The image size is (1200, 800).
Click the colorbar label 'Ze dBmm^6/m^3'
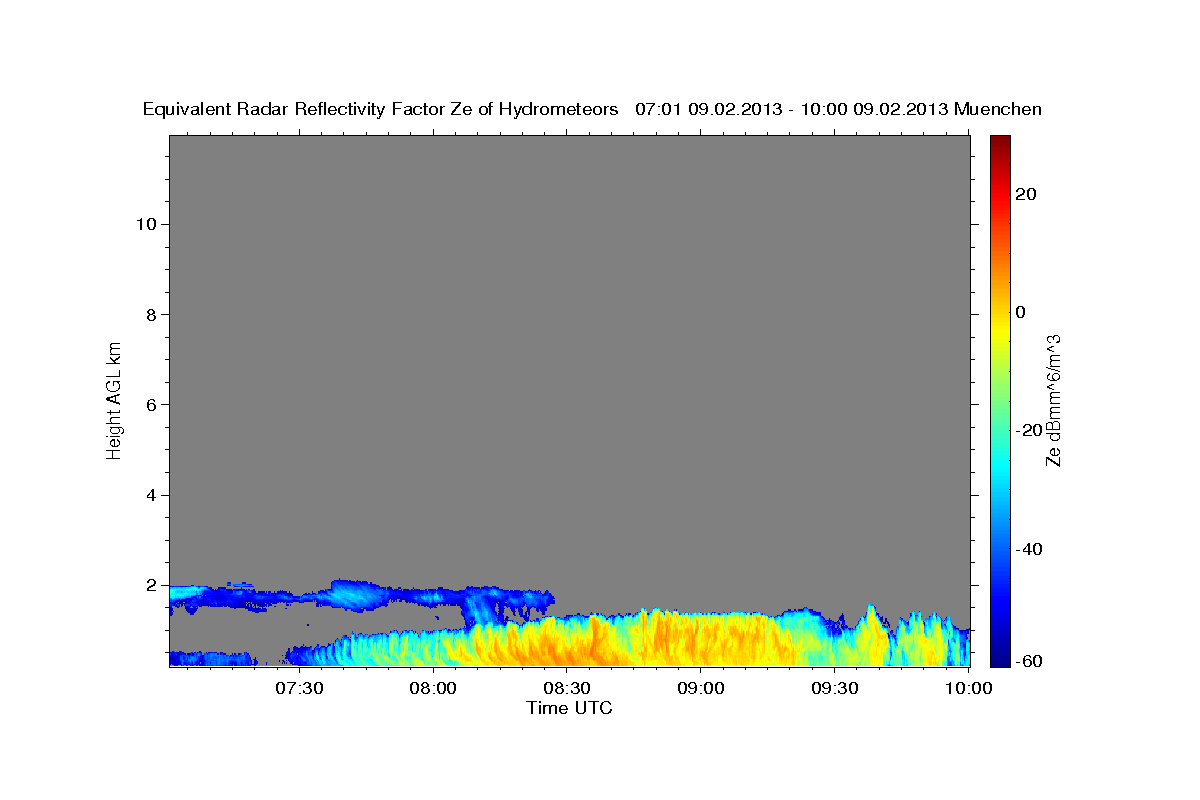tap(1053, 400)
